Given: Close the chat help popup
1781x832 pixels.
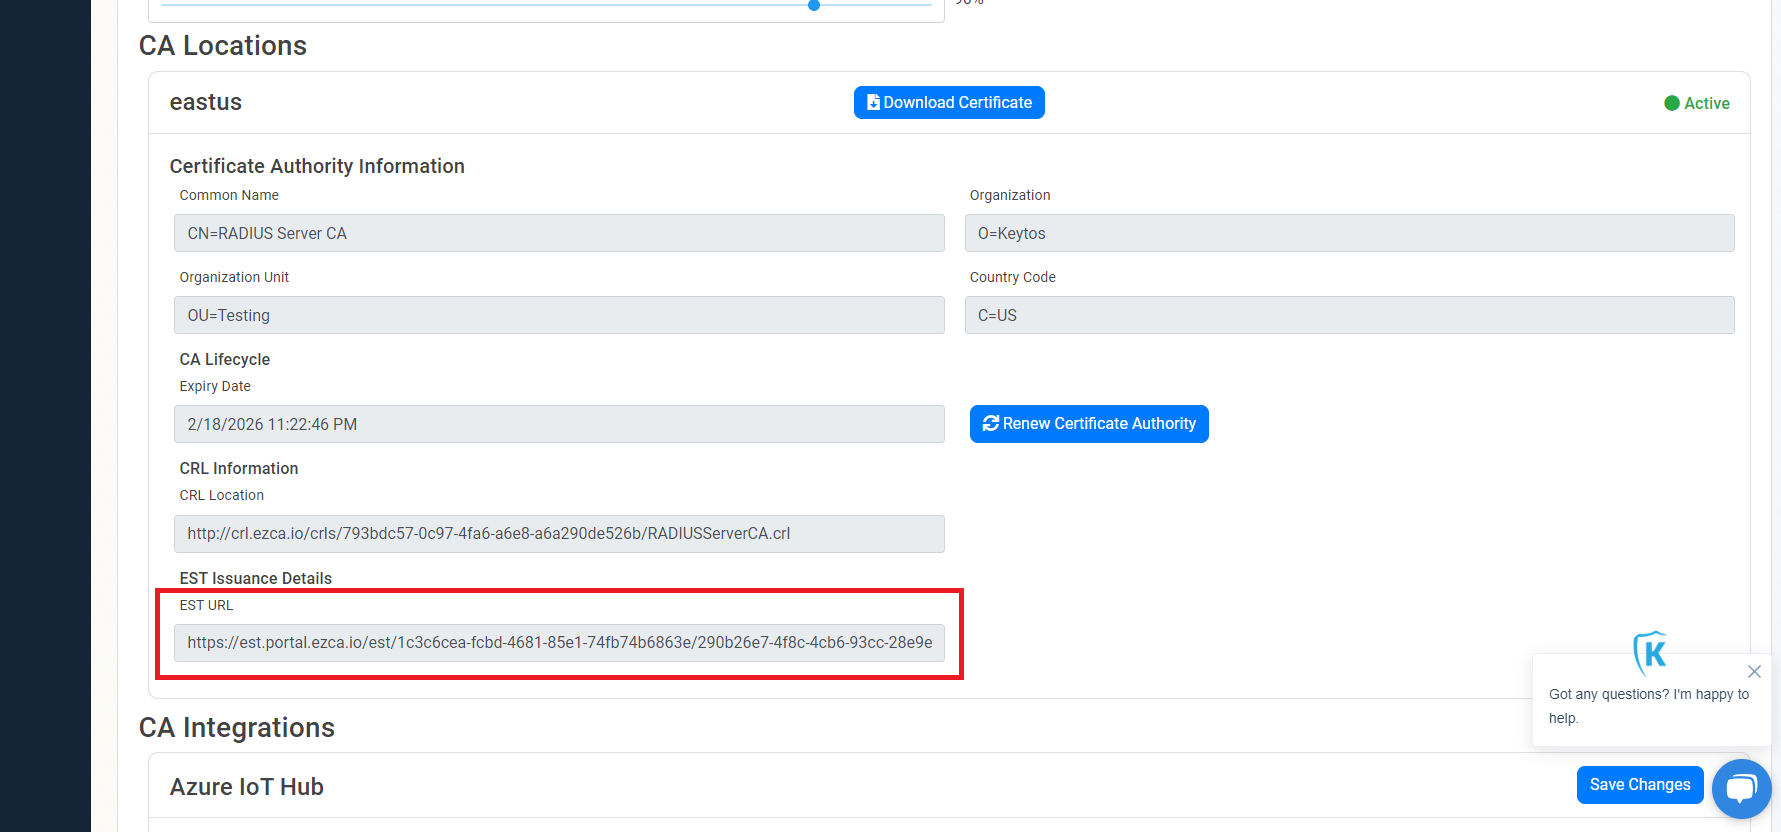Looking at the screenshot, I should (1754, 671).
